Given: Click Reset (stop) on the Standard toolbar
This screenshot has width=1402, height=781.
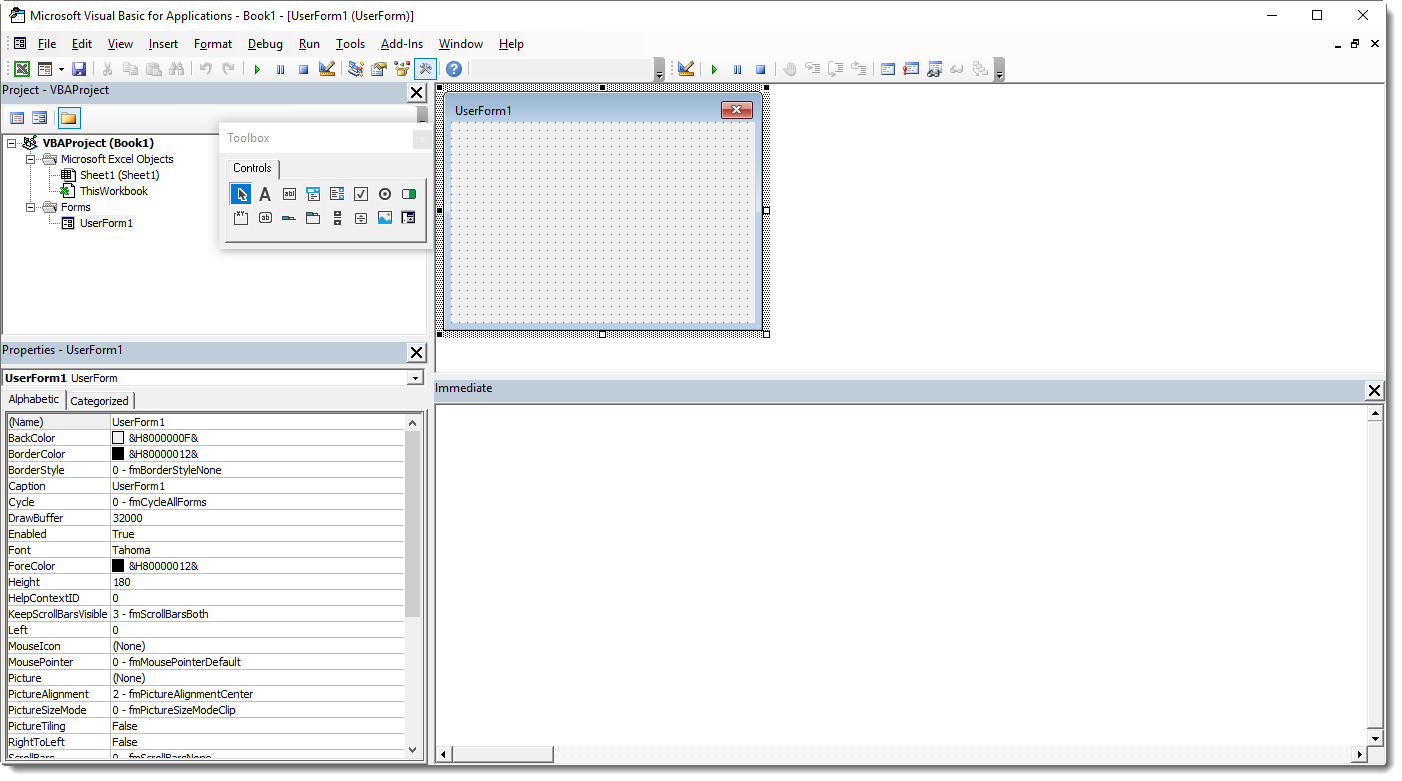Looking at the screenshot, I should tap(303, 69).
